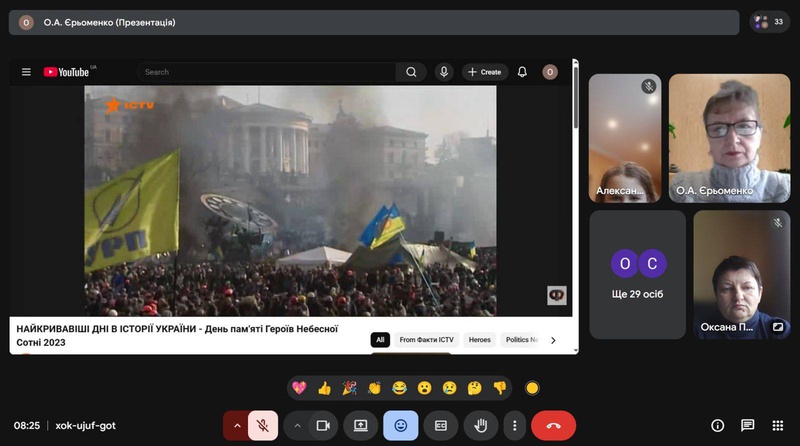Unmute the microphone button
The height and width of the screenshot is (446, 800).
[263, 425]
